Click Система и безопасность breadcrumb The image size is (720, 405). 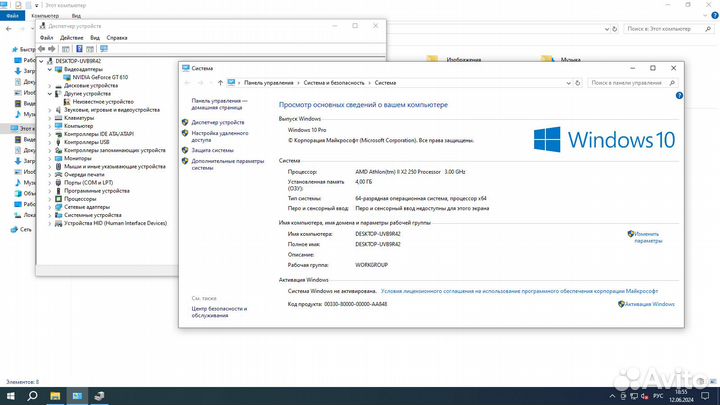tap(333, 83)
